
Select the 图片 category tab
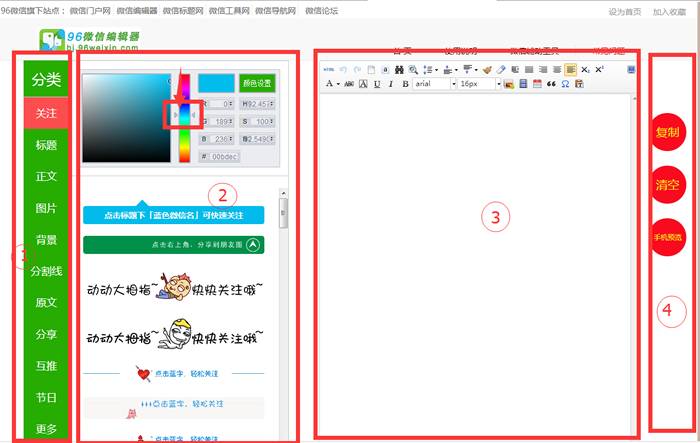46,208
